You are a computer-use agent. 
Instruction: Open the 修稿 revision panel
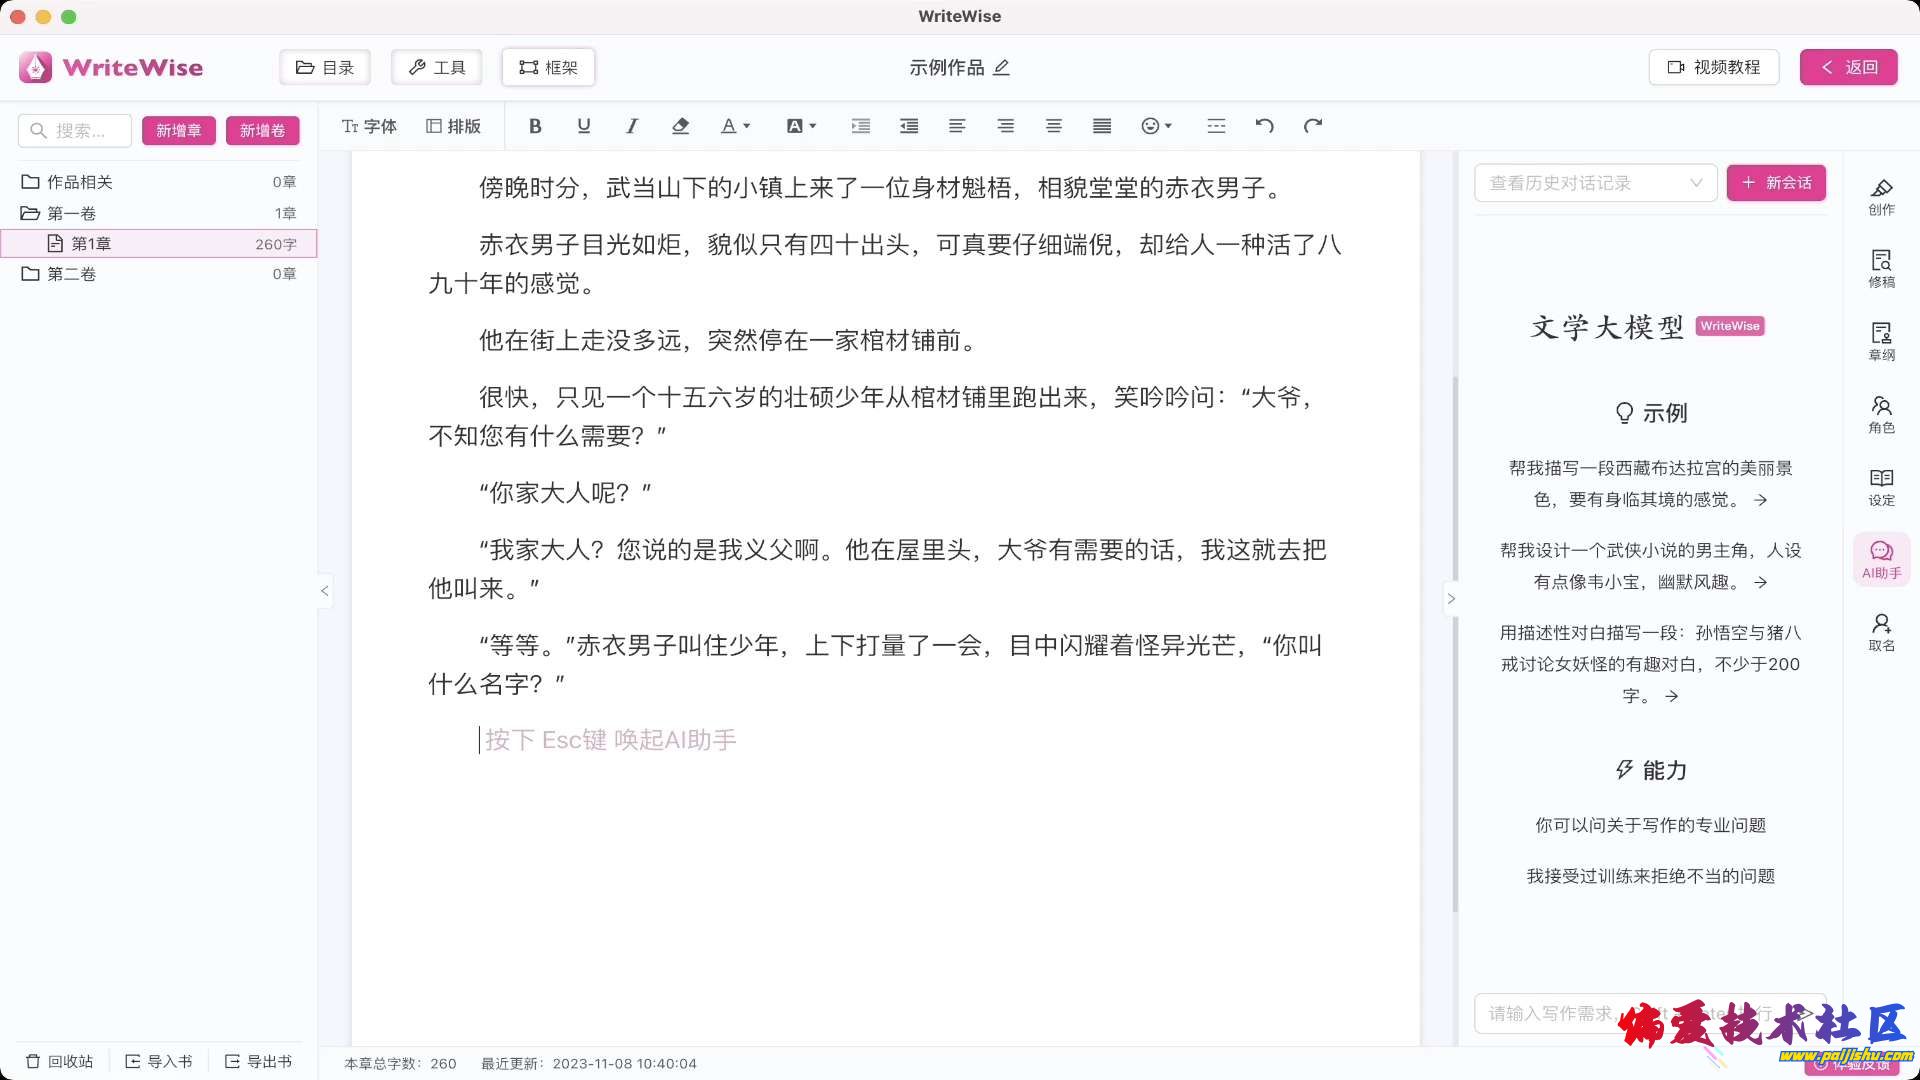pos(1881,268)
